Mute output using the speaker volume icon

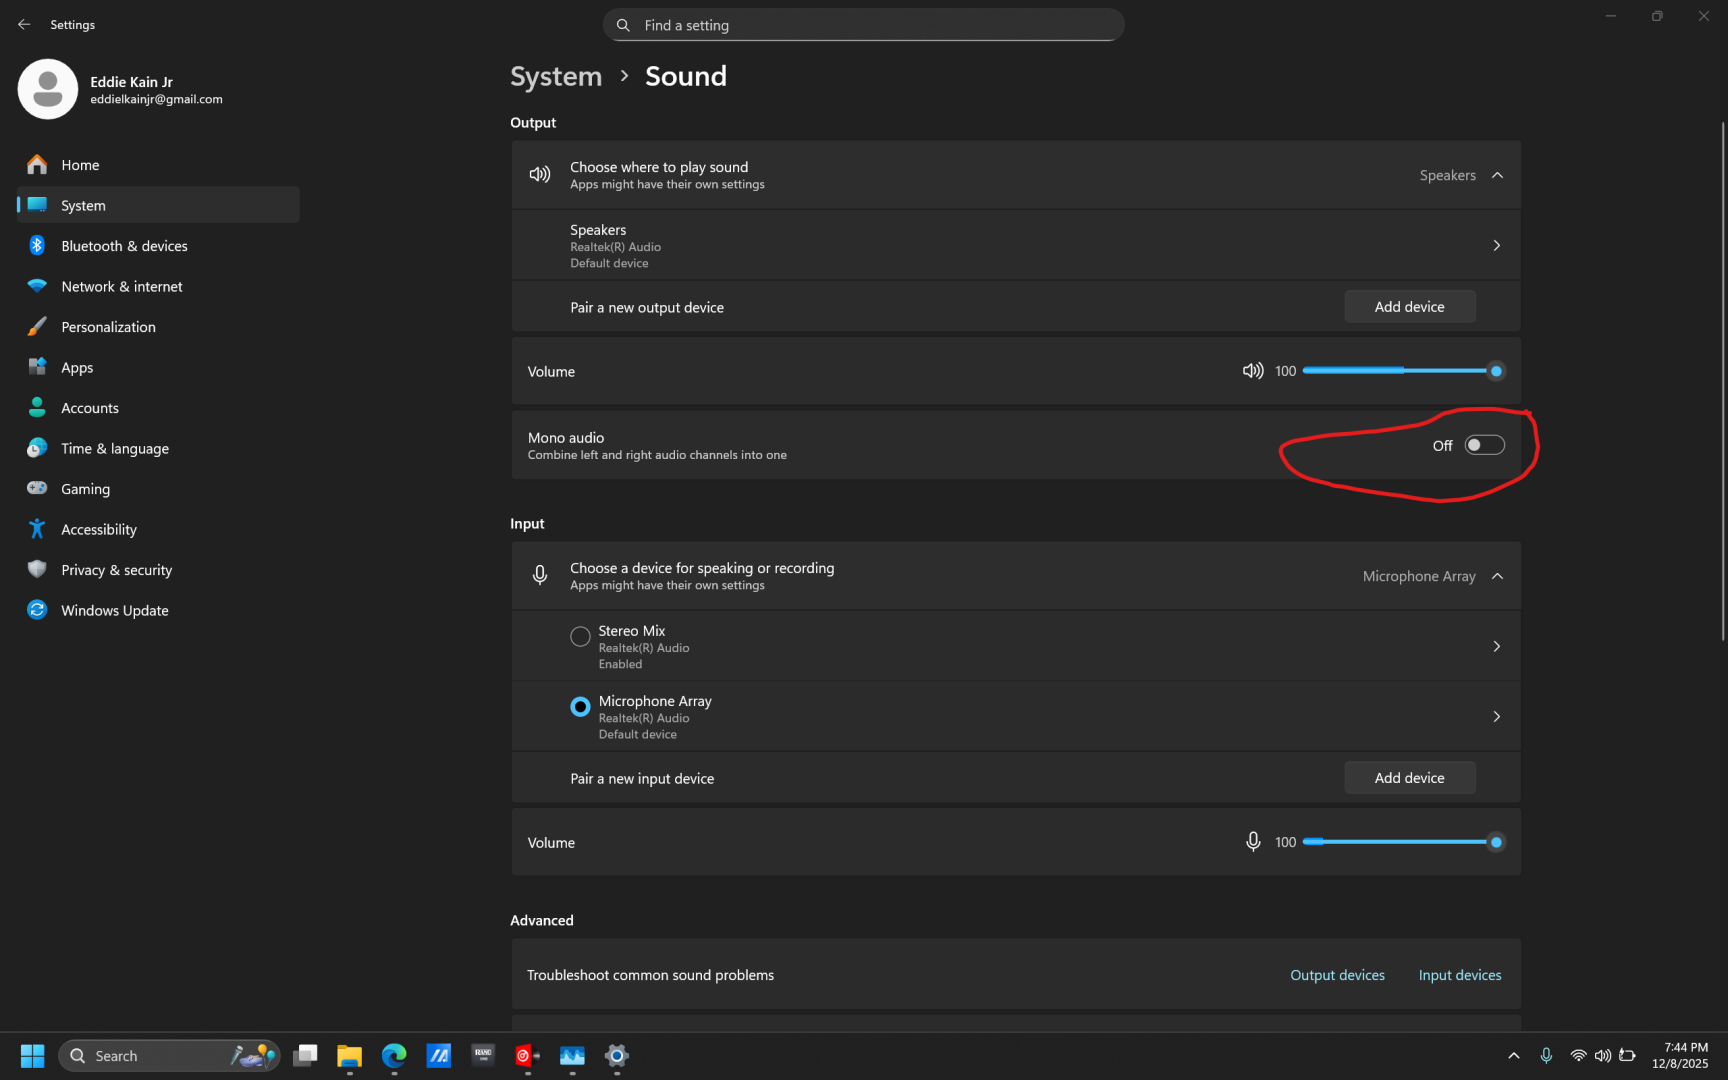tap(1252, 371)
